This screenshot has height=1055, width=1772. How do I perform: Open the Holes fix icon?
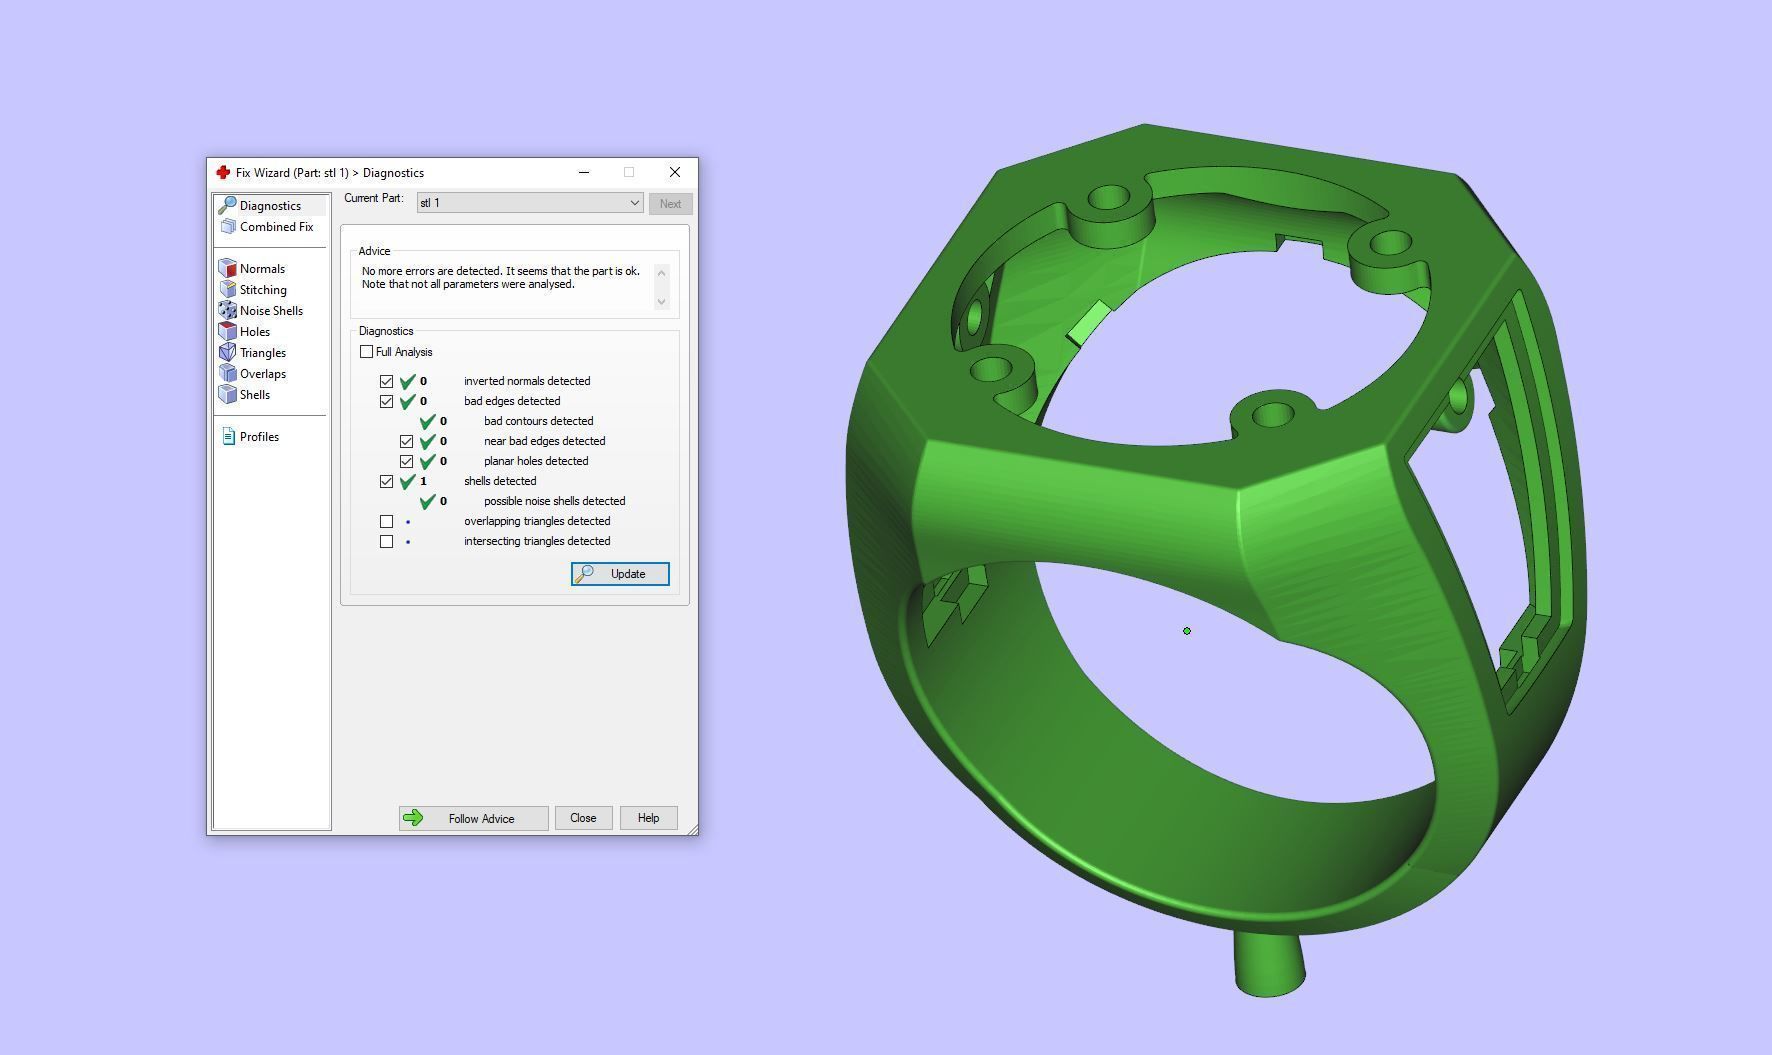(x=228, y=332)
